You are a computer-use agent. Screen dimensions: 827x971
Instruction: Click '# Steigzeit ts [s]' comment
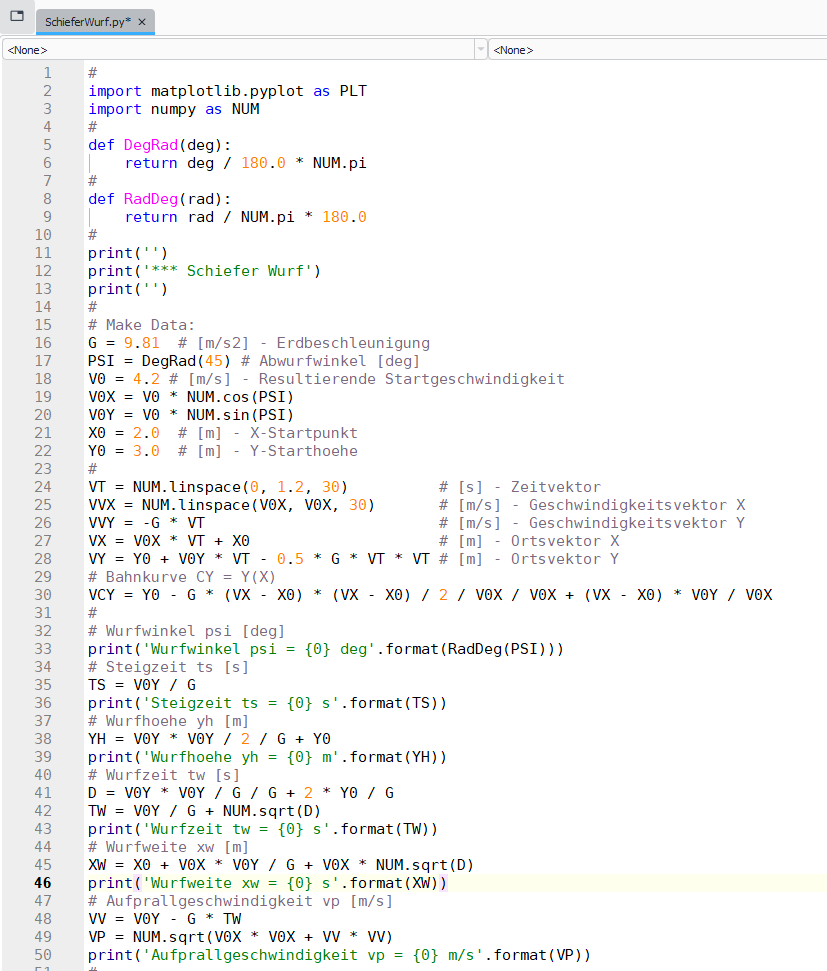[x=168, y=667]
